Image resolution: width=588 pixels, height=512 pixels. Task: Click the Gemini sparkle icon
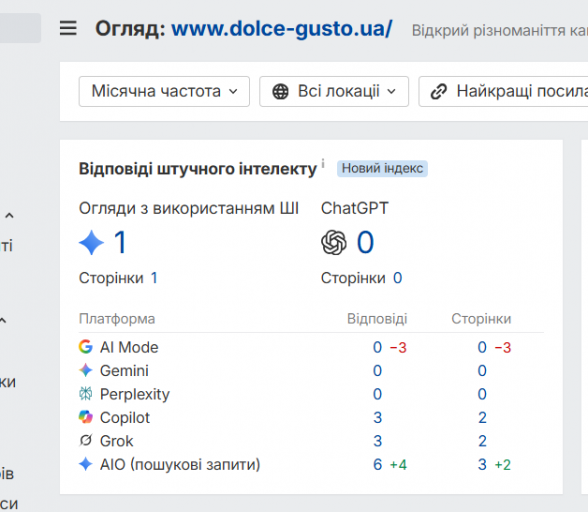(x=86, y=371)
